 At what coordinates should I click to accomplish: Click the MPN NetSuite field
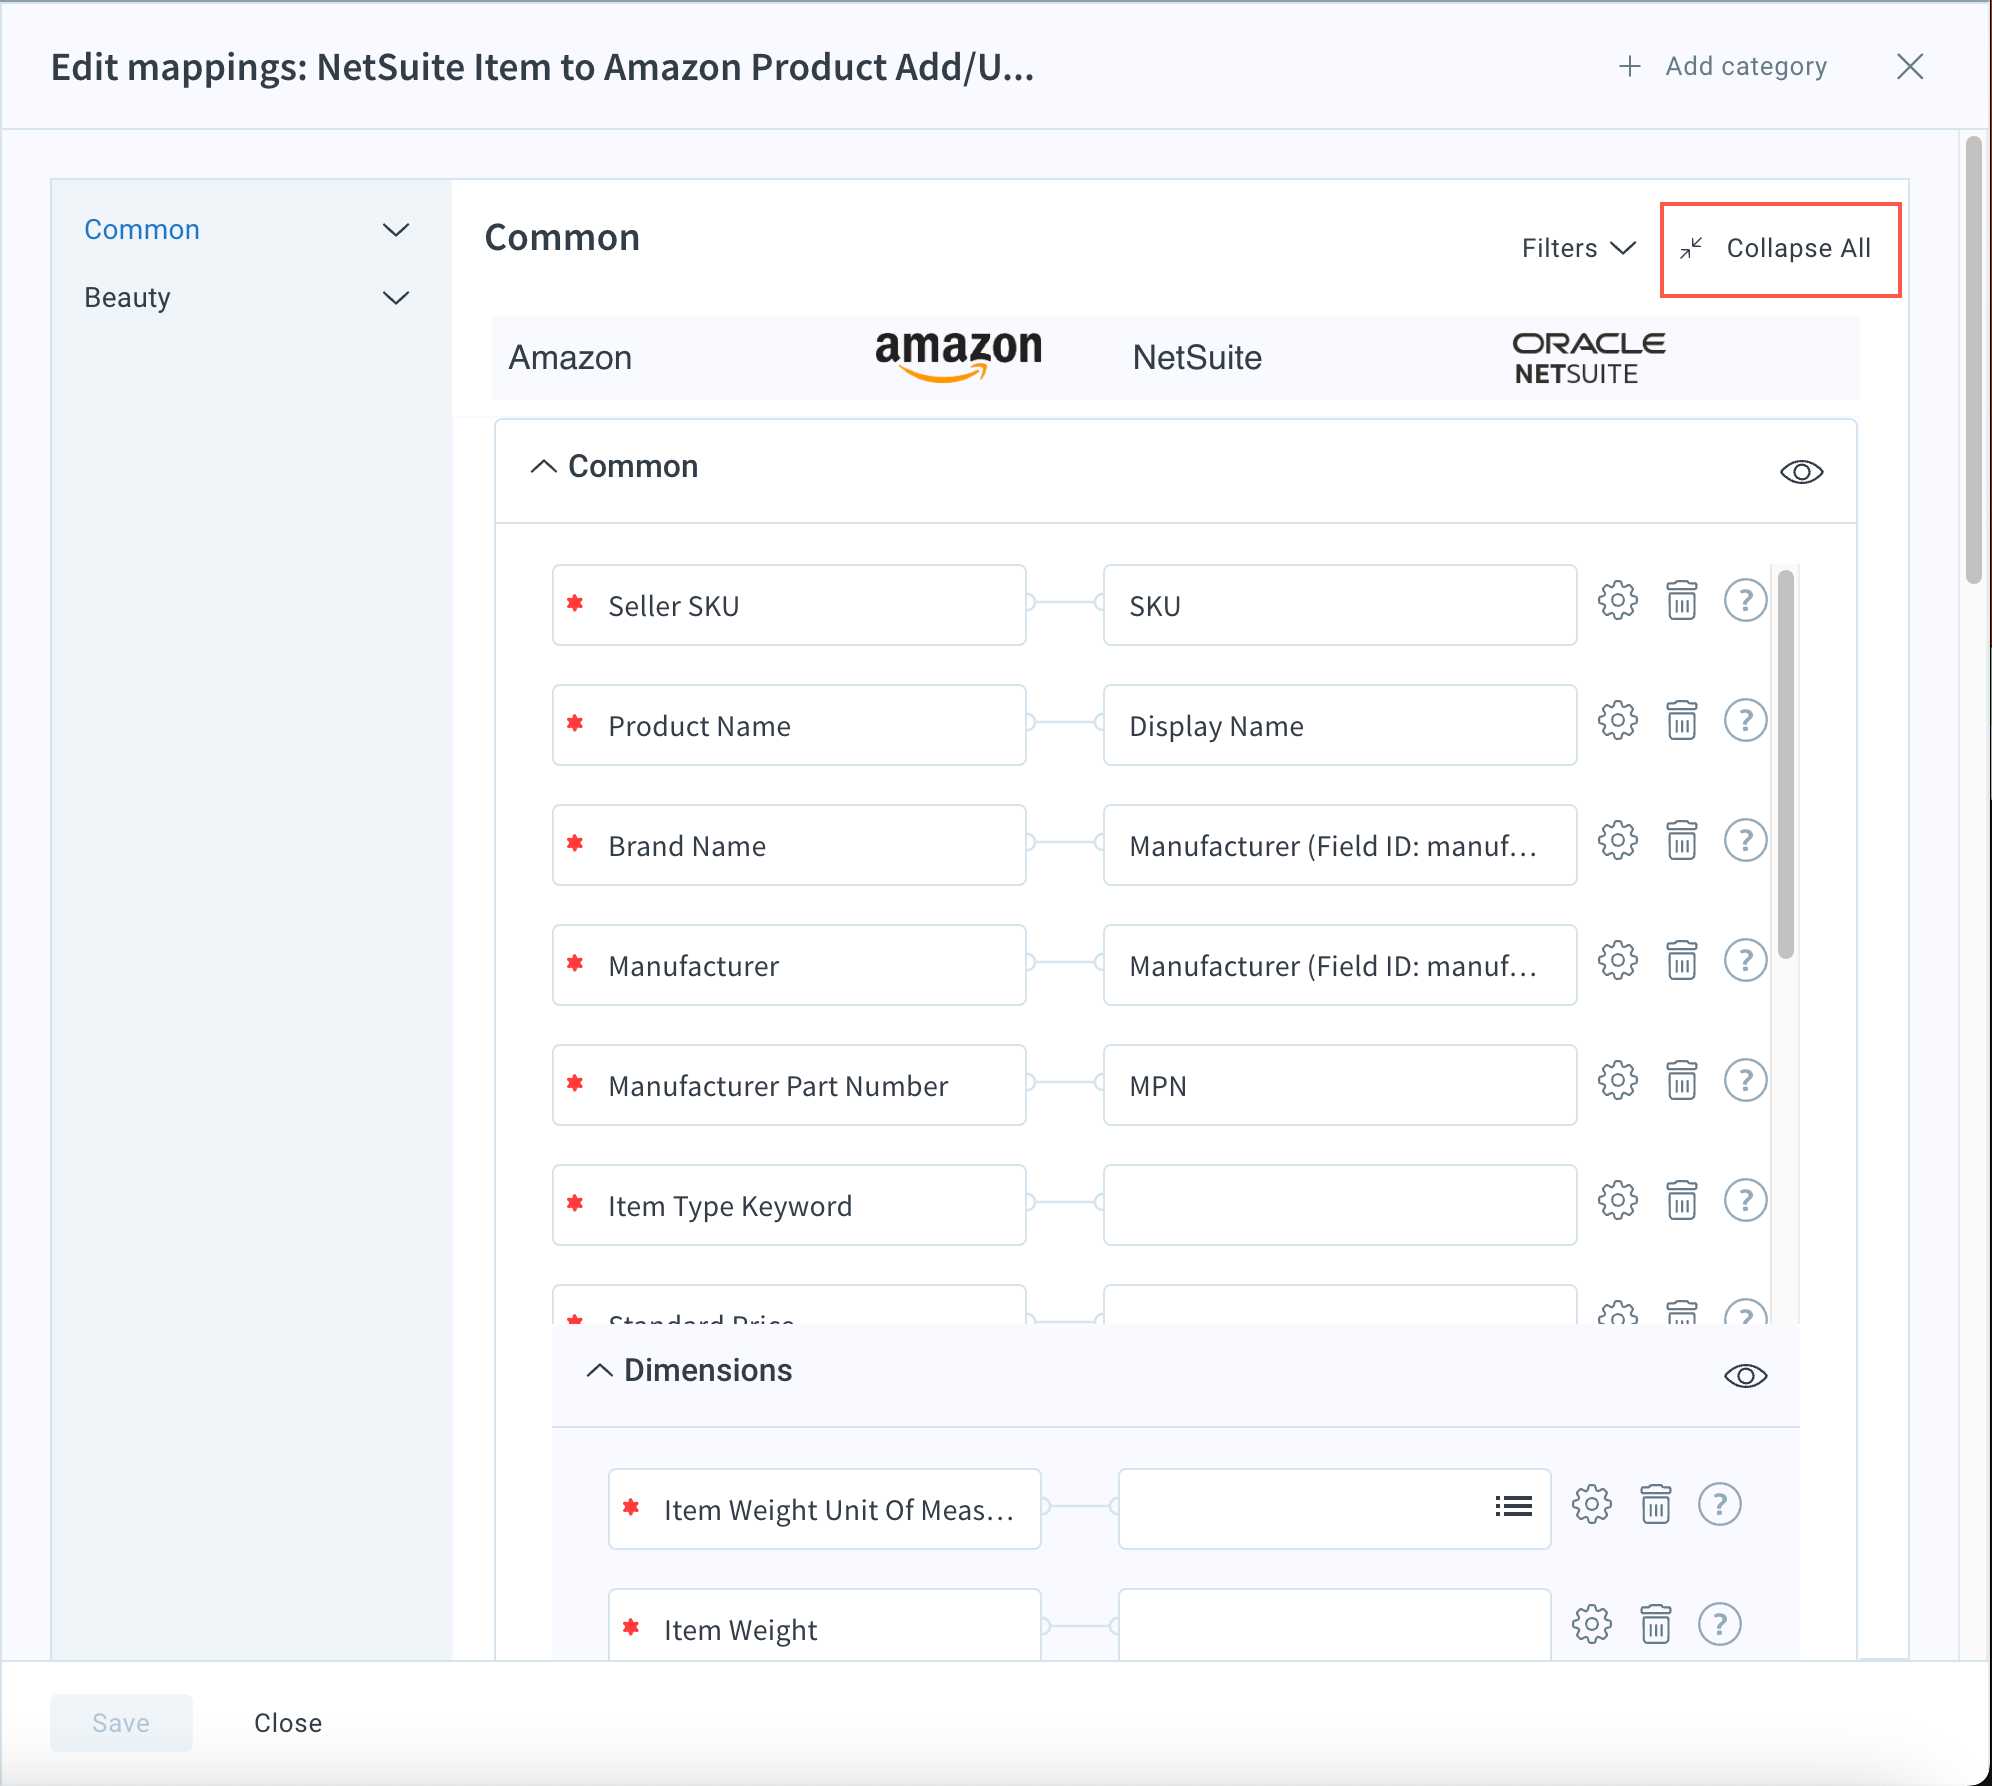click(1339, 1085)
